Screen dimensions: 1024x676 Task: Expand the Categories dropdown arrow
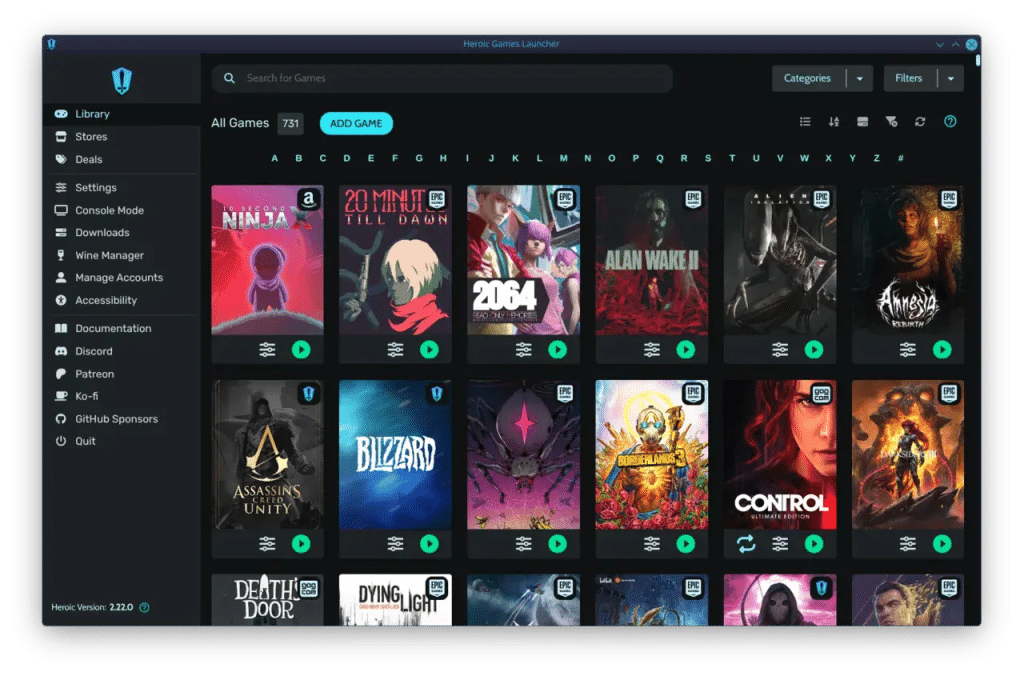click(860, 78)
